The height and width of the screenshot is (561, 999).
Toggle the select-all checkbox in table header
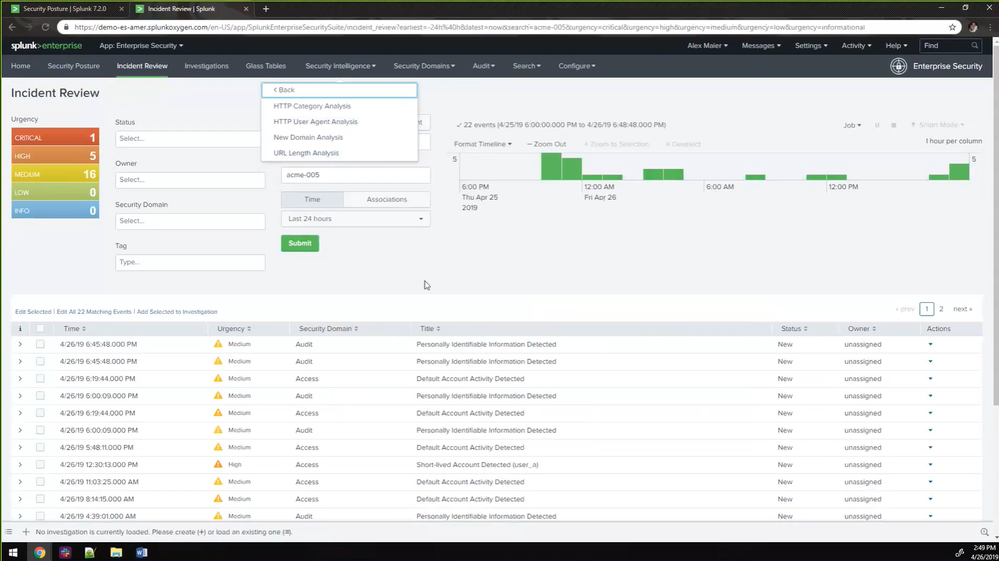(40, 329)
